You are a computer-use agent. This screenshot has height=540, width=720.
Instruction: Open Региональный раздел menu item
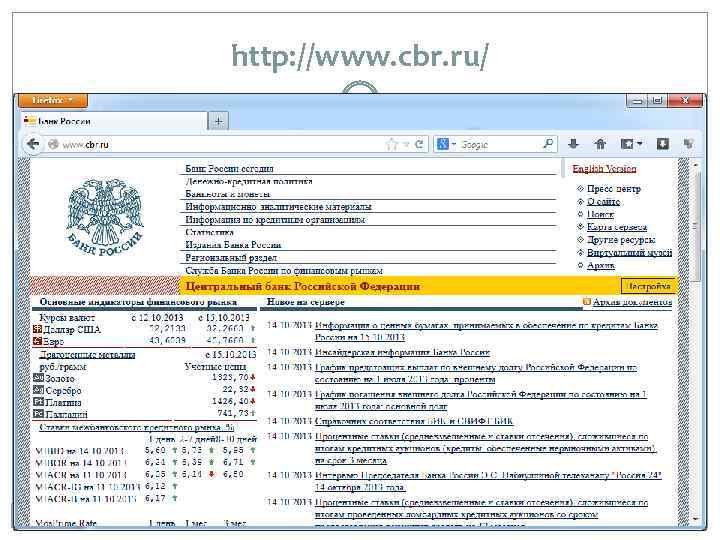pyautogui.click(x=231, y=258)
